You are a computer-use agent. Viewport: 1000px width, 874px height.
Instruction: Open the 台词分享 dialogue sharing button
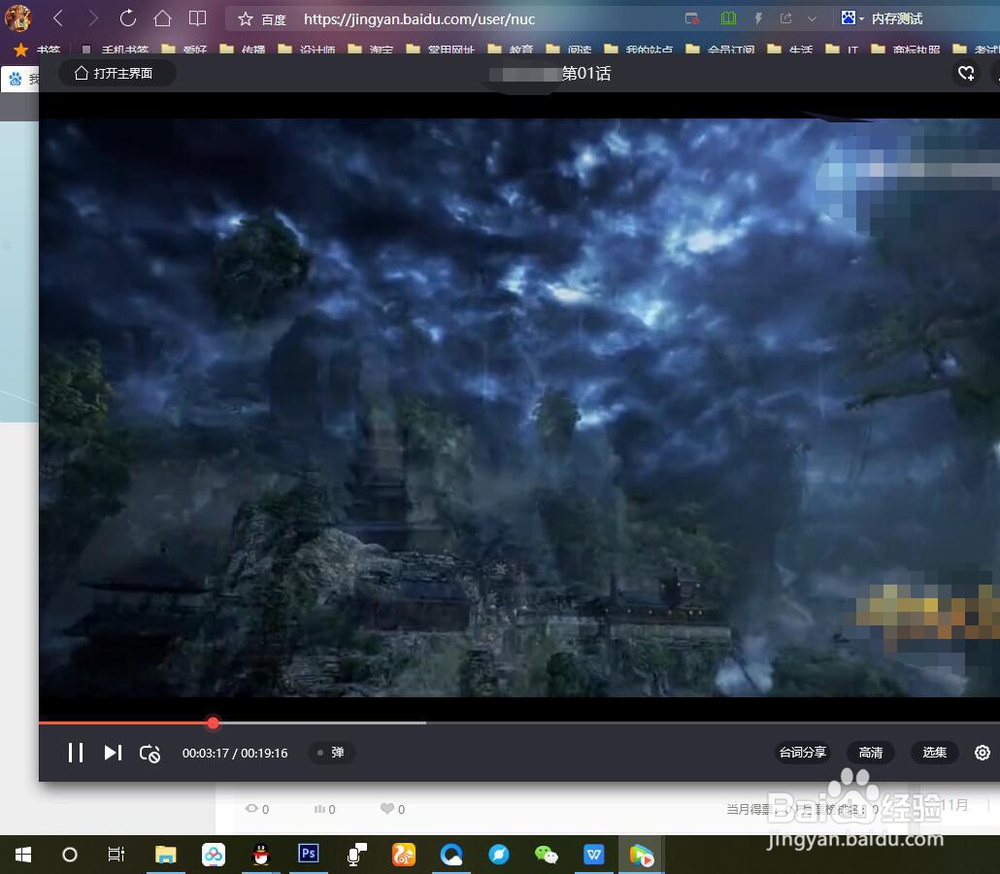coord(802,753)
